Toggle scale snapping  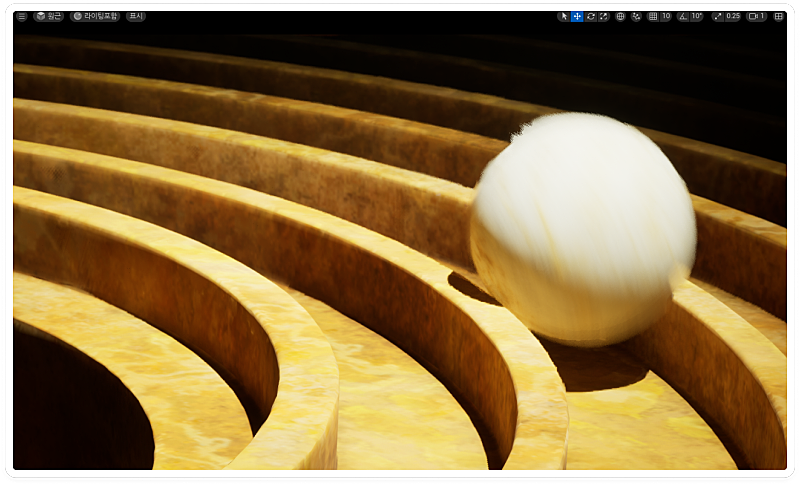pyautogui.click(x=717, y=16)
